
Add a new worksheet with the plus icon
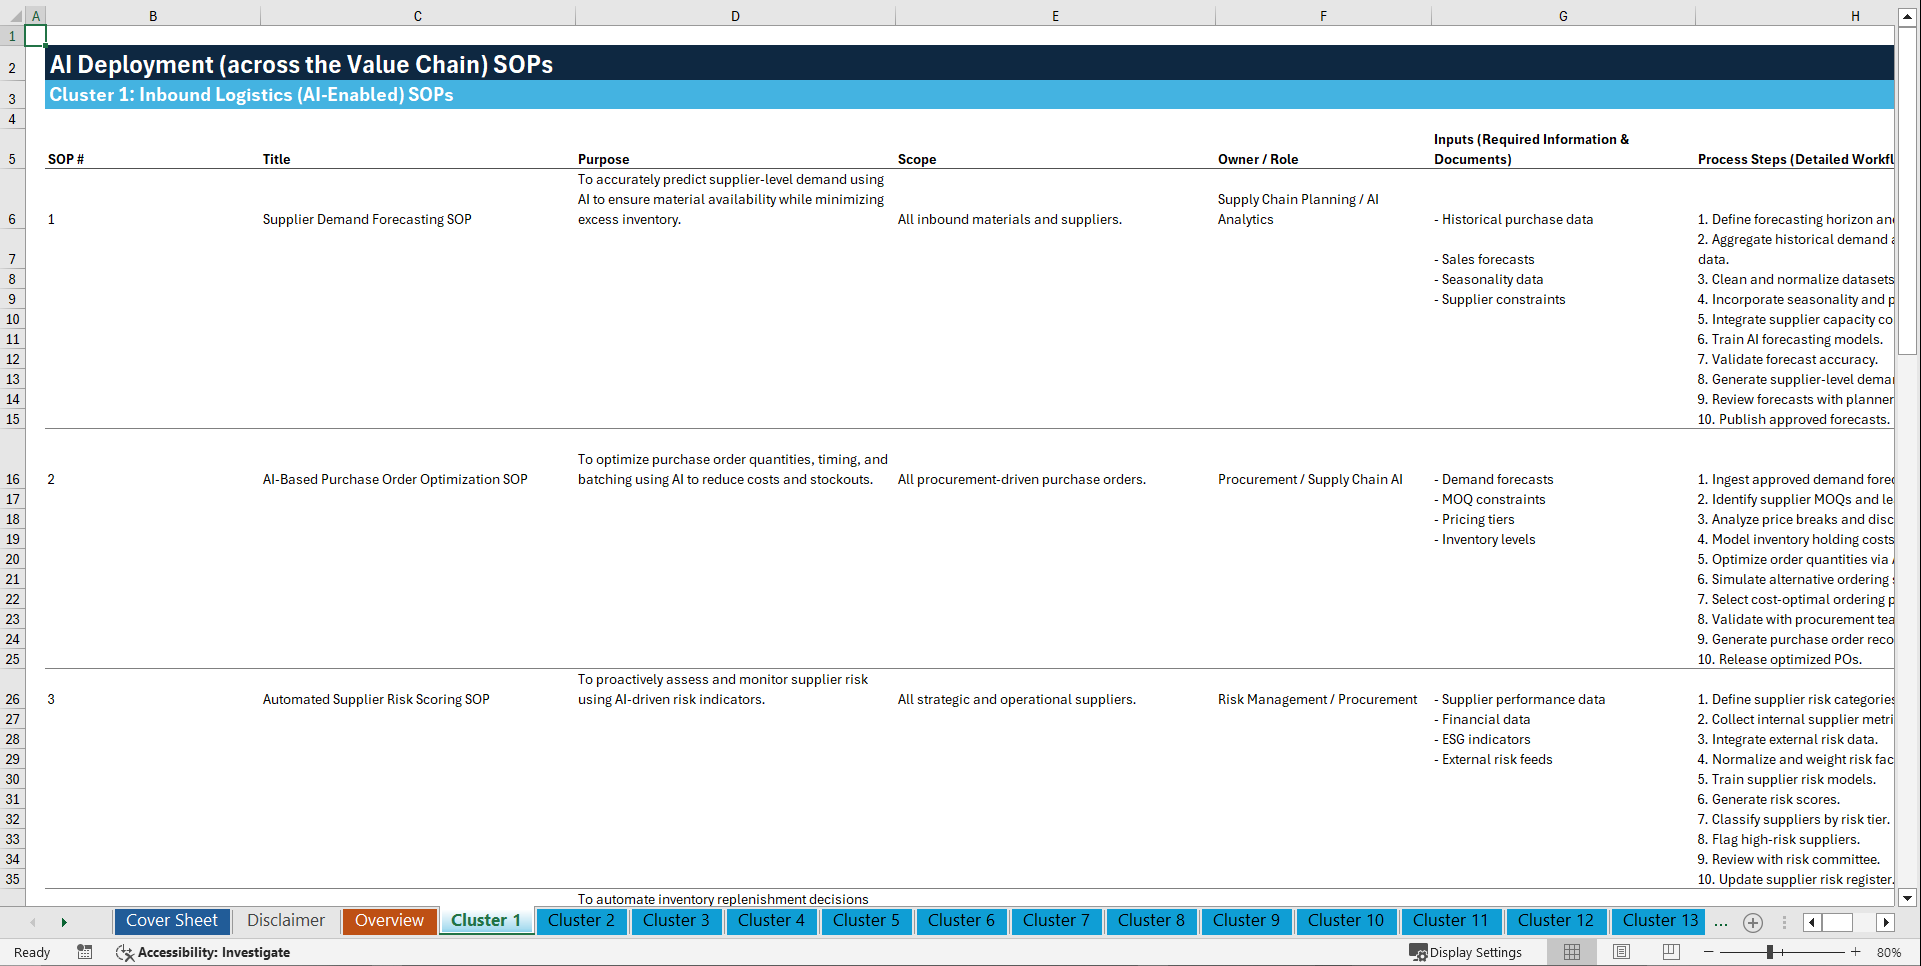pyautogui.click(x=1752, y=922)
